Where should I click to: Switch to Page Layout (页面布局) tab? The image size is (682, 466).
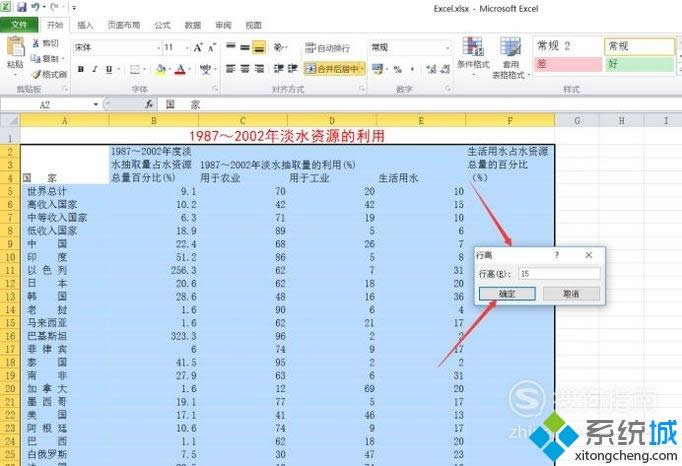click(x=124, y=25)
